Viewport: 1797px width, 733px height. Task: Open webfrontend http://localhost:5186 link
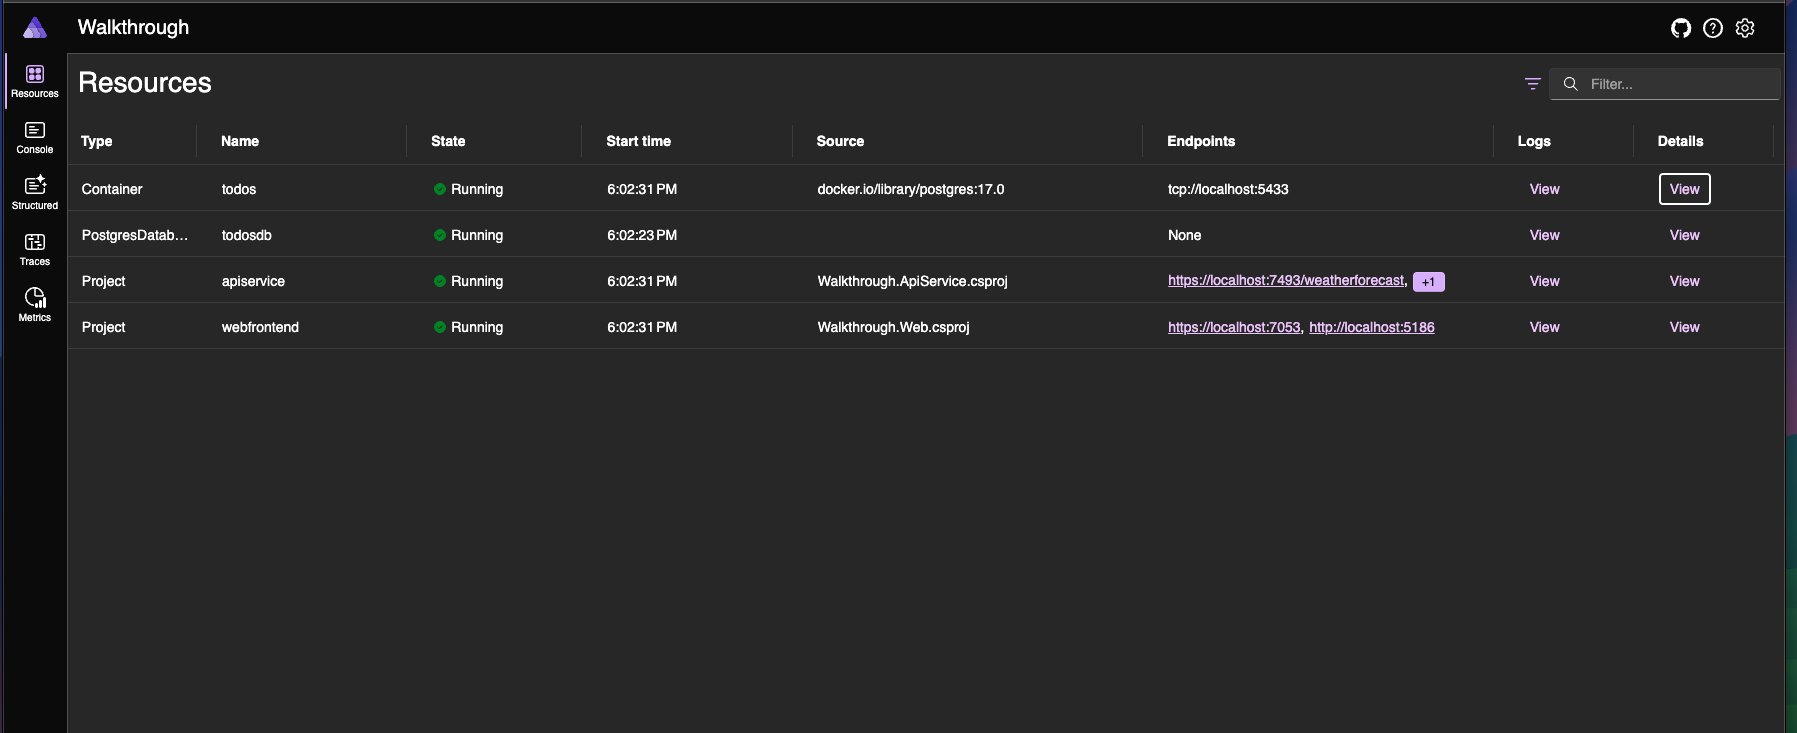1371,327
